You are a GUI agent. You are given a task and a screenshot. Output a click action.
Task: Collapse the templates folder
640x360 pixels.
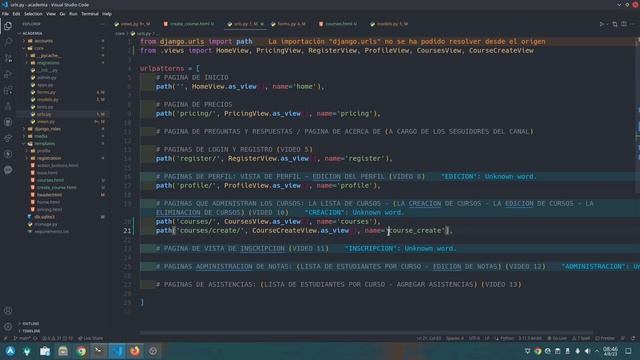coord(44,144)
